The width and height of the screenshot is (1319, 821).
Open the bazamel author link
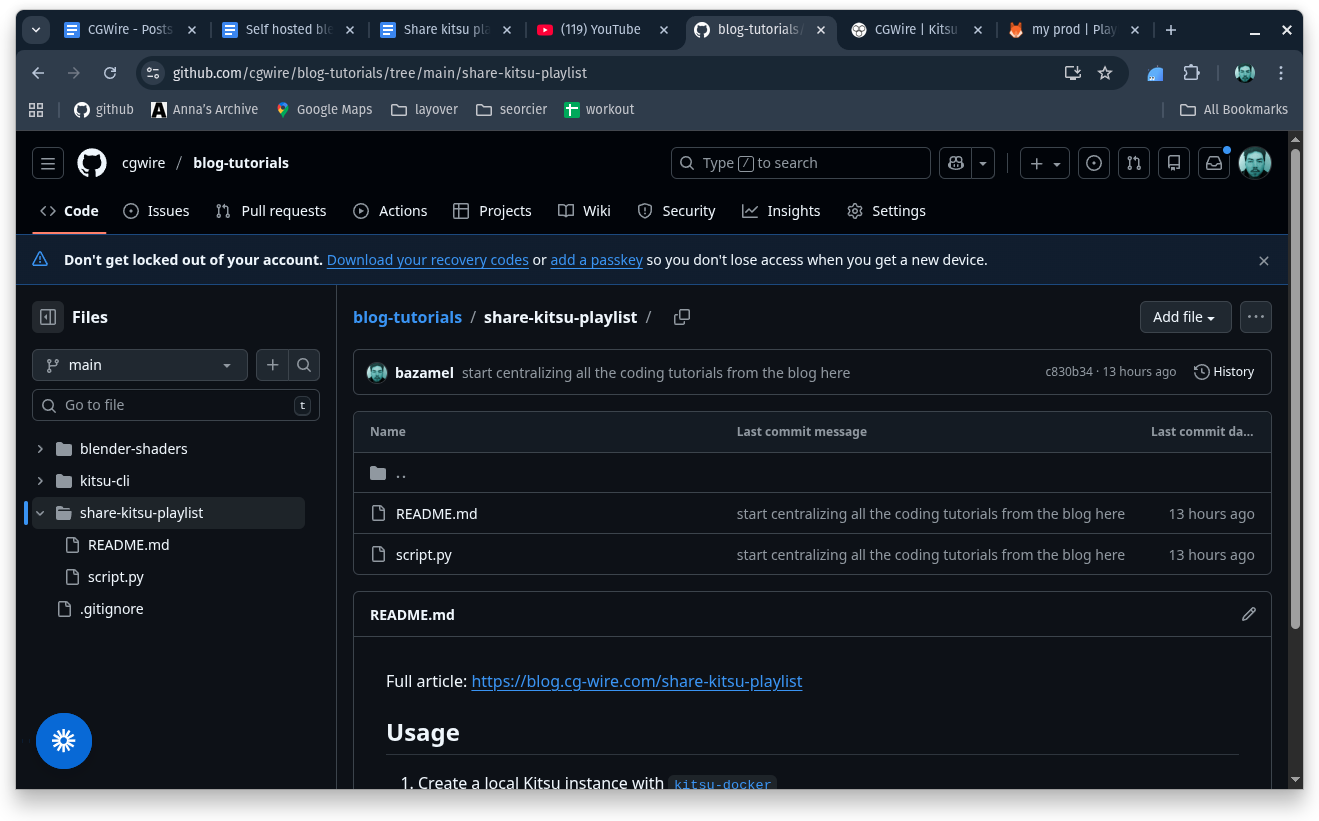425,373
